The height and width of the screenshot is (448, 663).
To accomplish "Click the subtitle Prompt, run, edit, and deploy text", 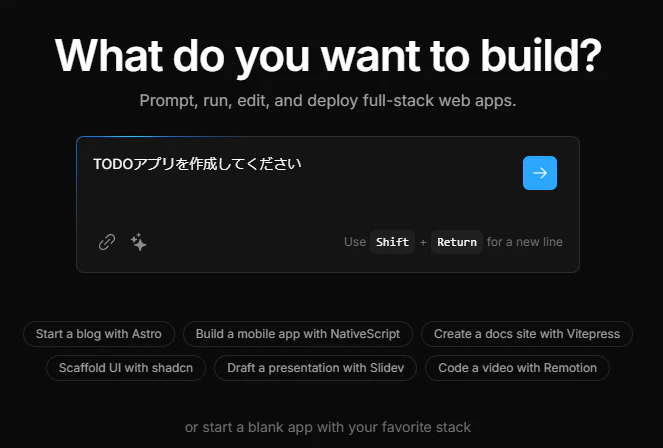I will pyautogui.click(x=328, y=101).
